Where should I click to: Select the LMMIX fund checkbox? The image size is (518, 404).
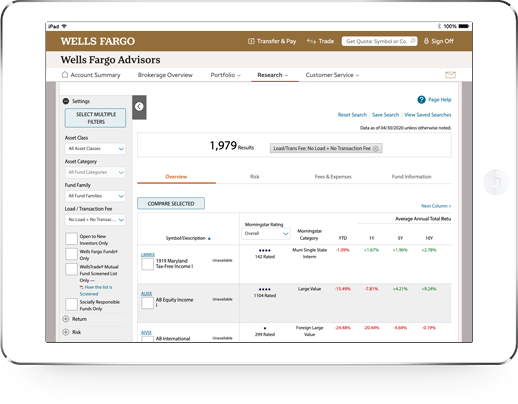pos(147,264)
